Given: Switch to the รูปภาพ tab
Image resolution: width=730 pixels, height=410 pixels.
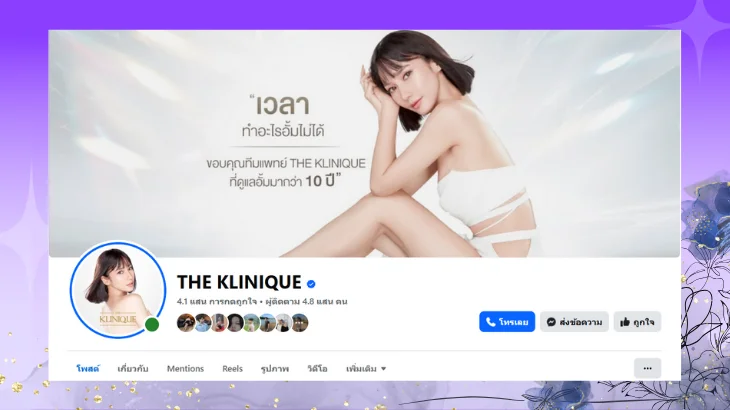Looking at the screenshot, I should (x=275, y=369).
